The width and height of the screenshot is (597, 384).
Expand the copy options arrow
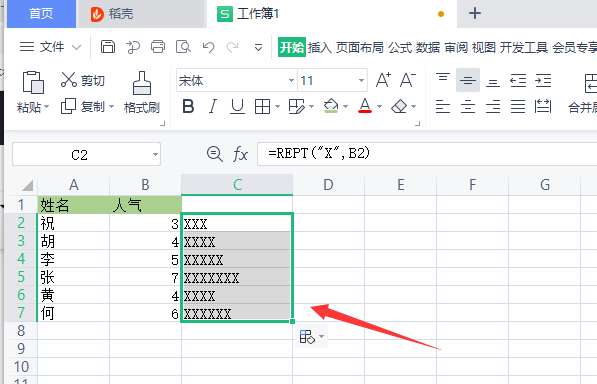[x=111, y=107]
